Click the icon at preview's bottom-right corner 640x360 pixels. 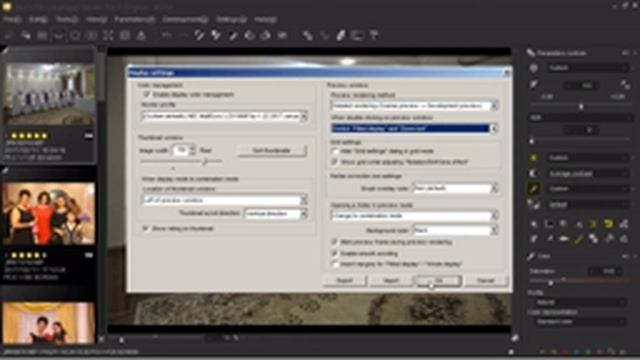tap(515, 338)
